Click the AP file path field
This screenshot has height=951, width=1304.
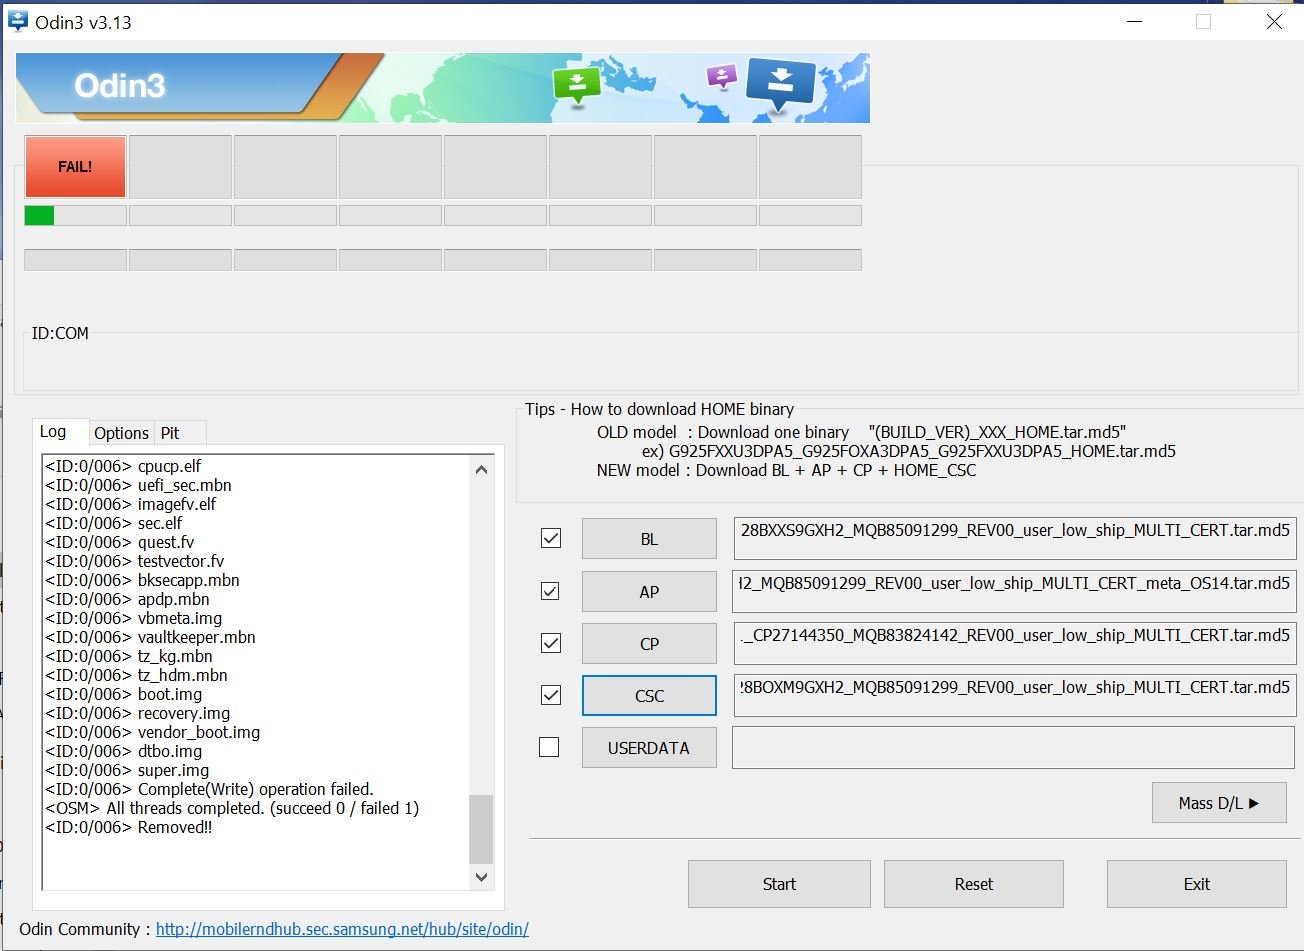tap(1014, 591)
